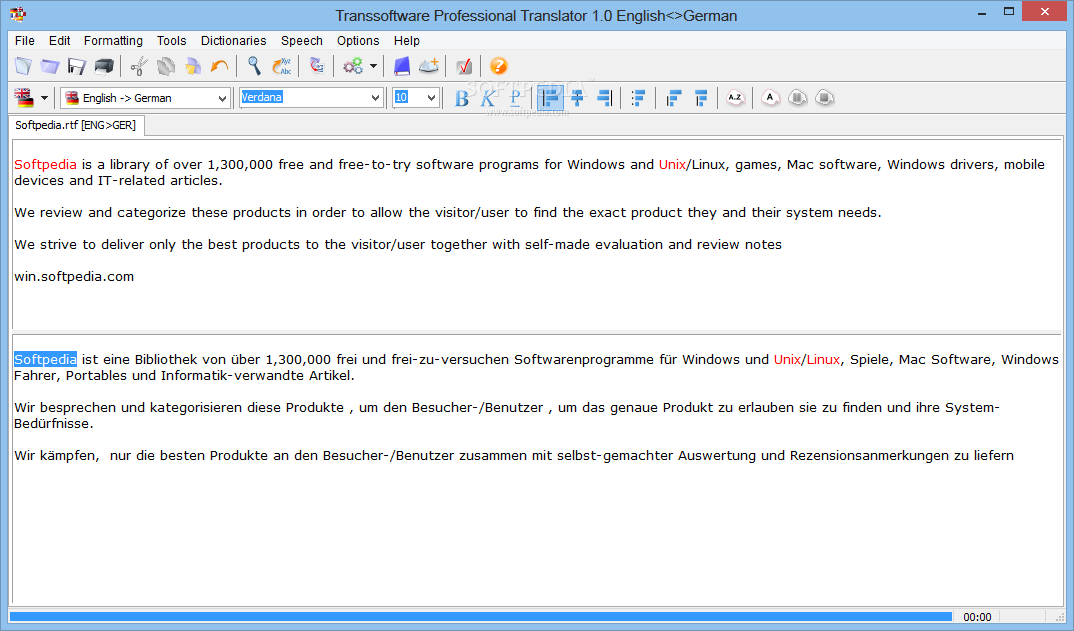The image size is (1074, 631).
Task: Add a dictionary entry with open-book plus icon
Action: point(429,66)
